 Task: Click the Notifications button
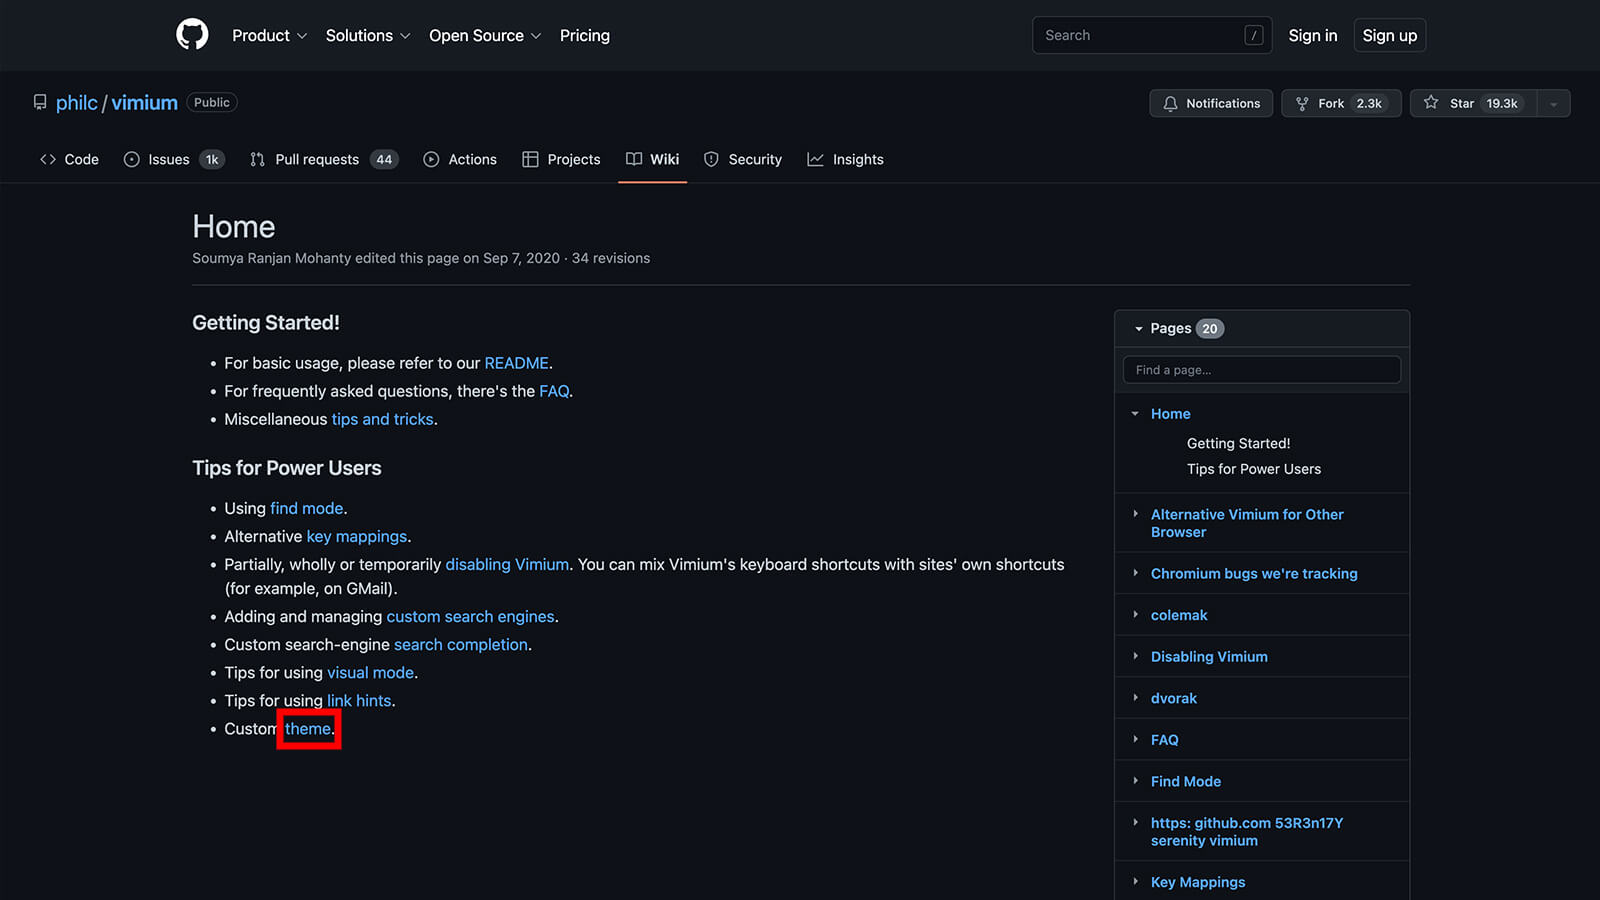[x=1211, y=103]
